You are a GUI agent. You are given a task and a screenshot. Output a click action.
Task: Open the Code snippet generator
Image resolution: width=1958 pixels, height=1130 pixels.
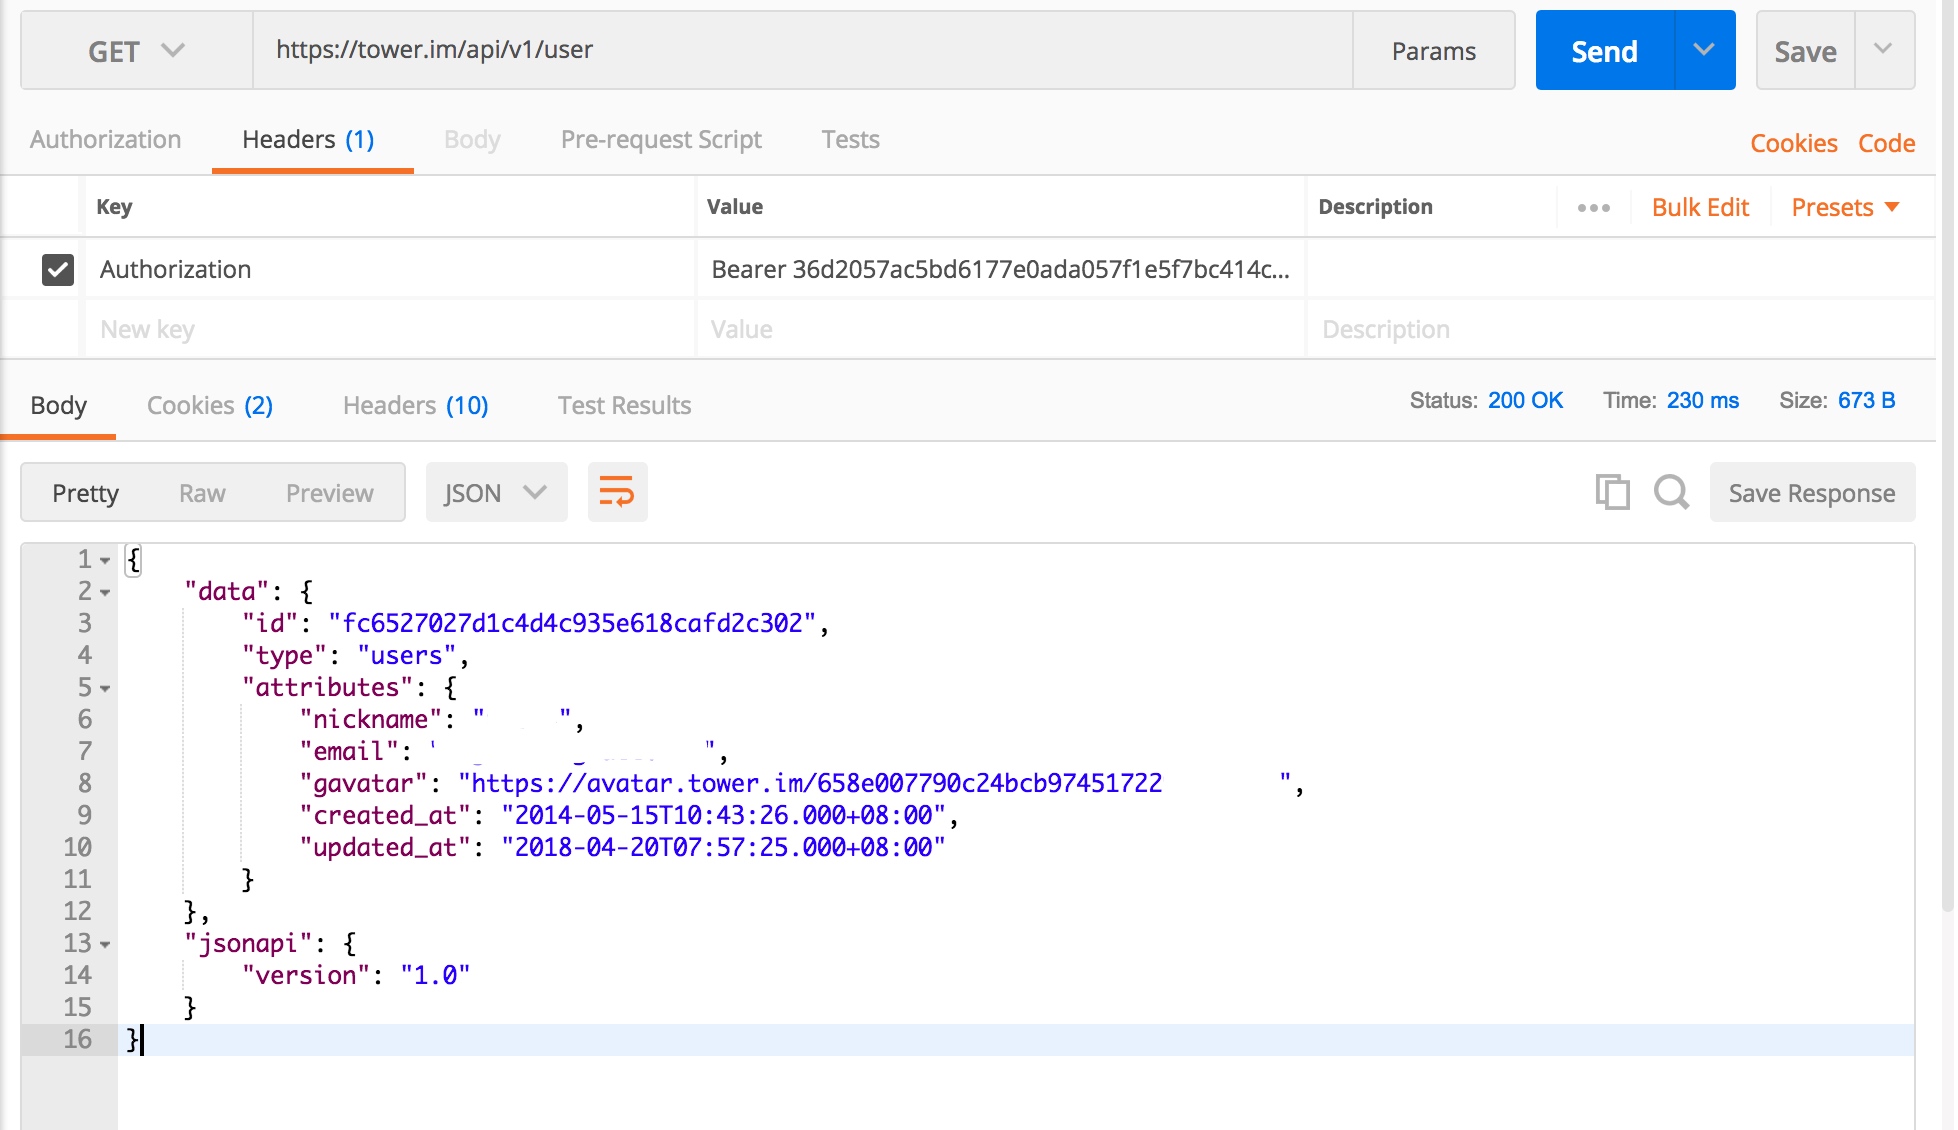coord(1886,143)
